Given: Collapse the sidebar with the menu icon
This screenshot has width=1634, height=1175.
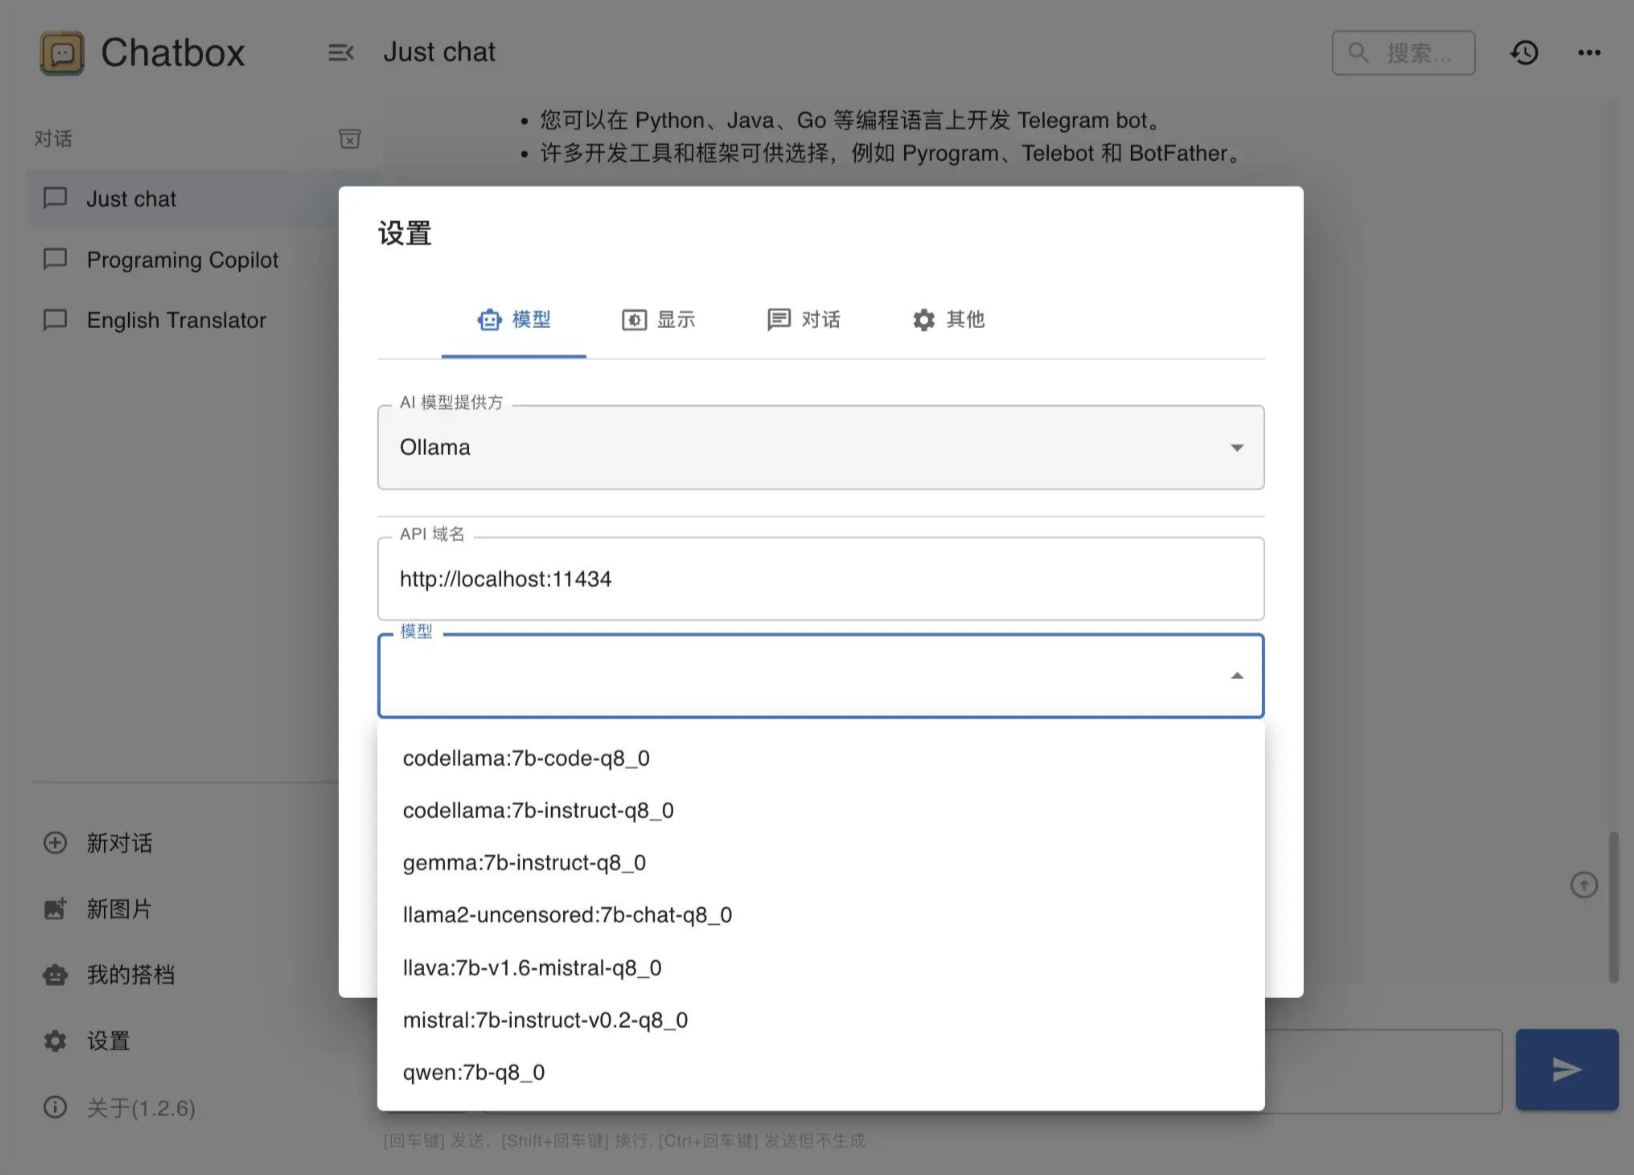Looking at the screenshot, I should coord(341,52).
